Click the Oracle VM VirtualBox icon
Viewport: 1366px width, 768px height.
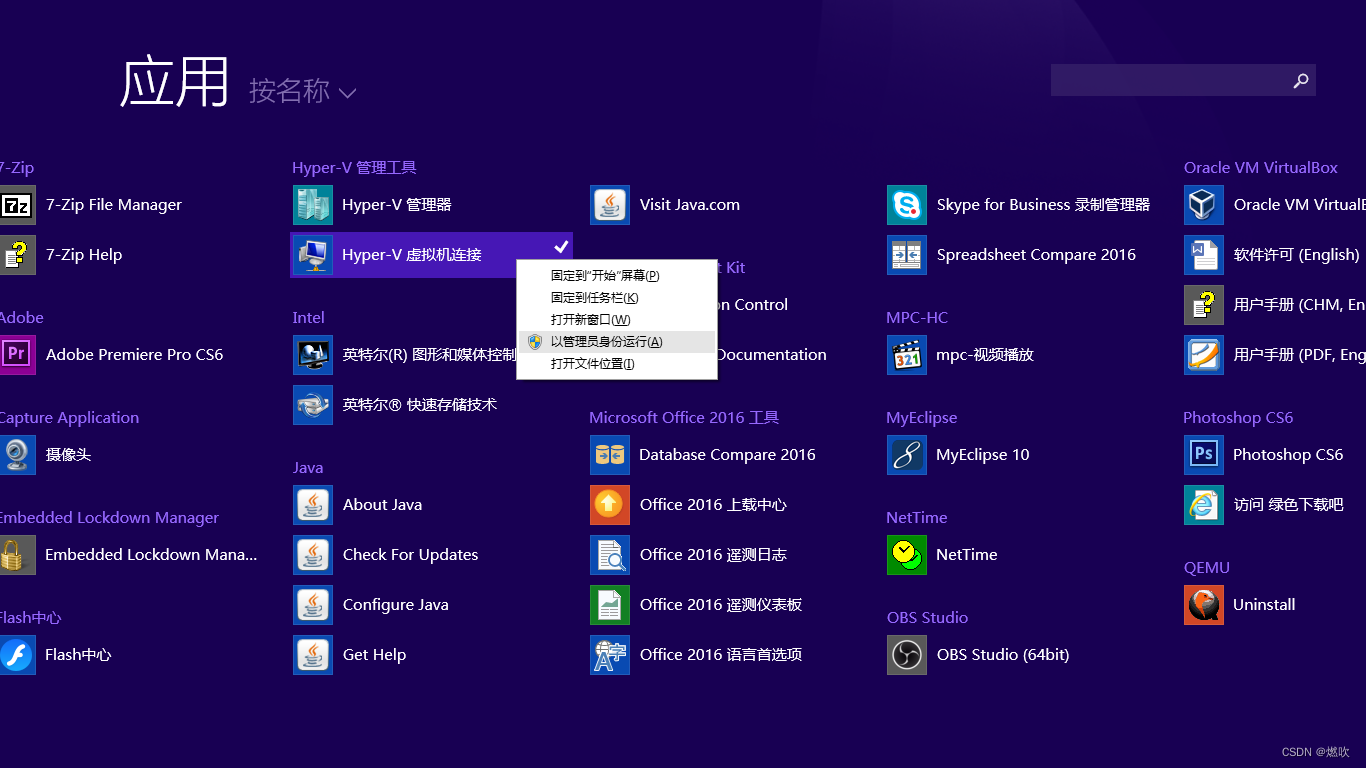(1204, 205)
